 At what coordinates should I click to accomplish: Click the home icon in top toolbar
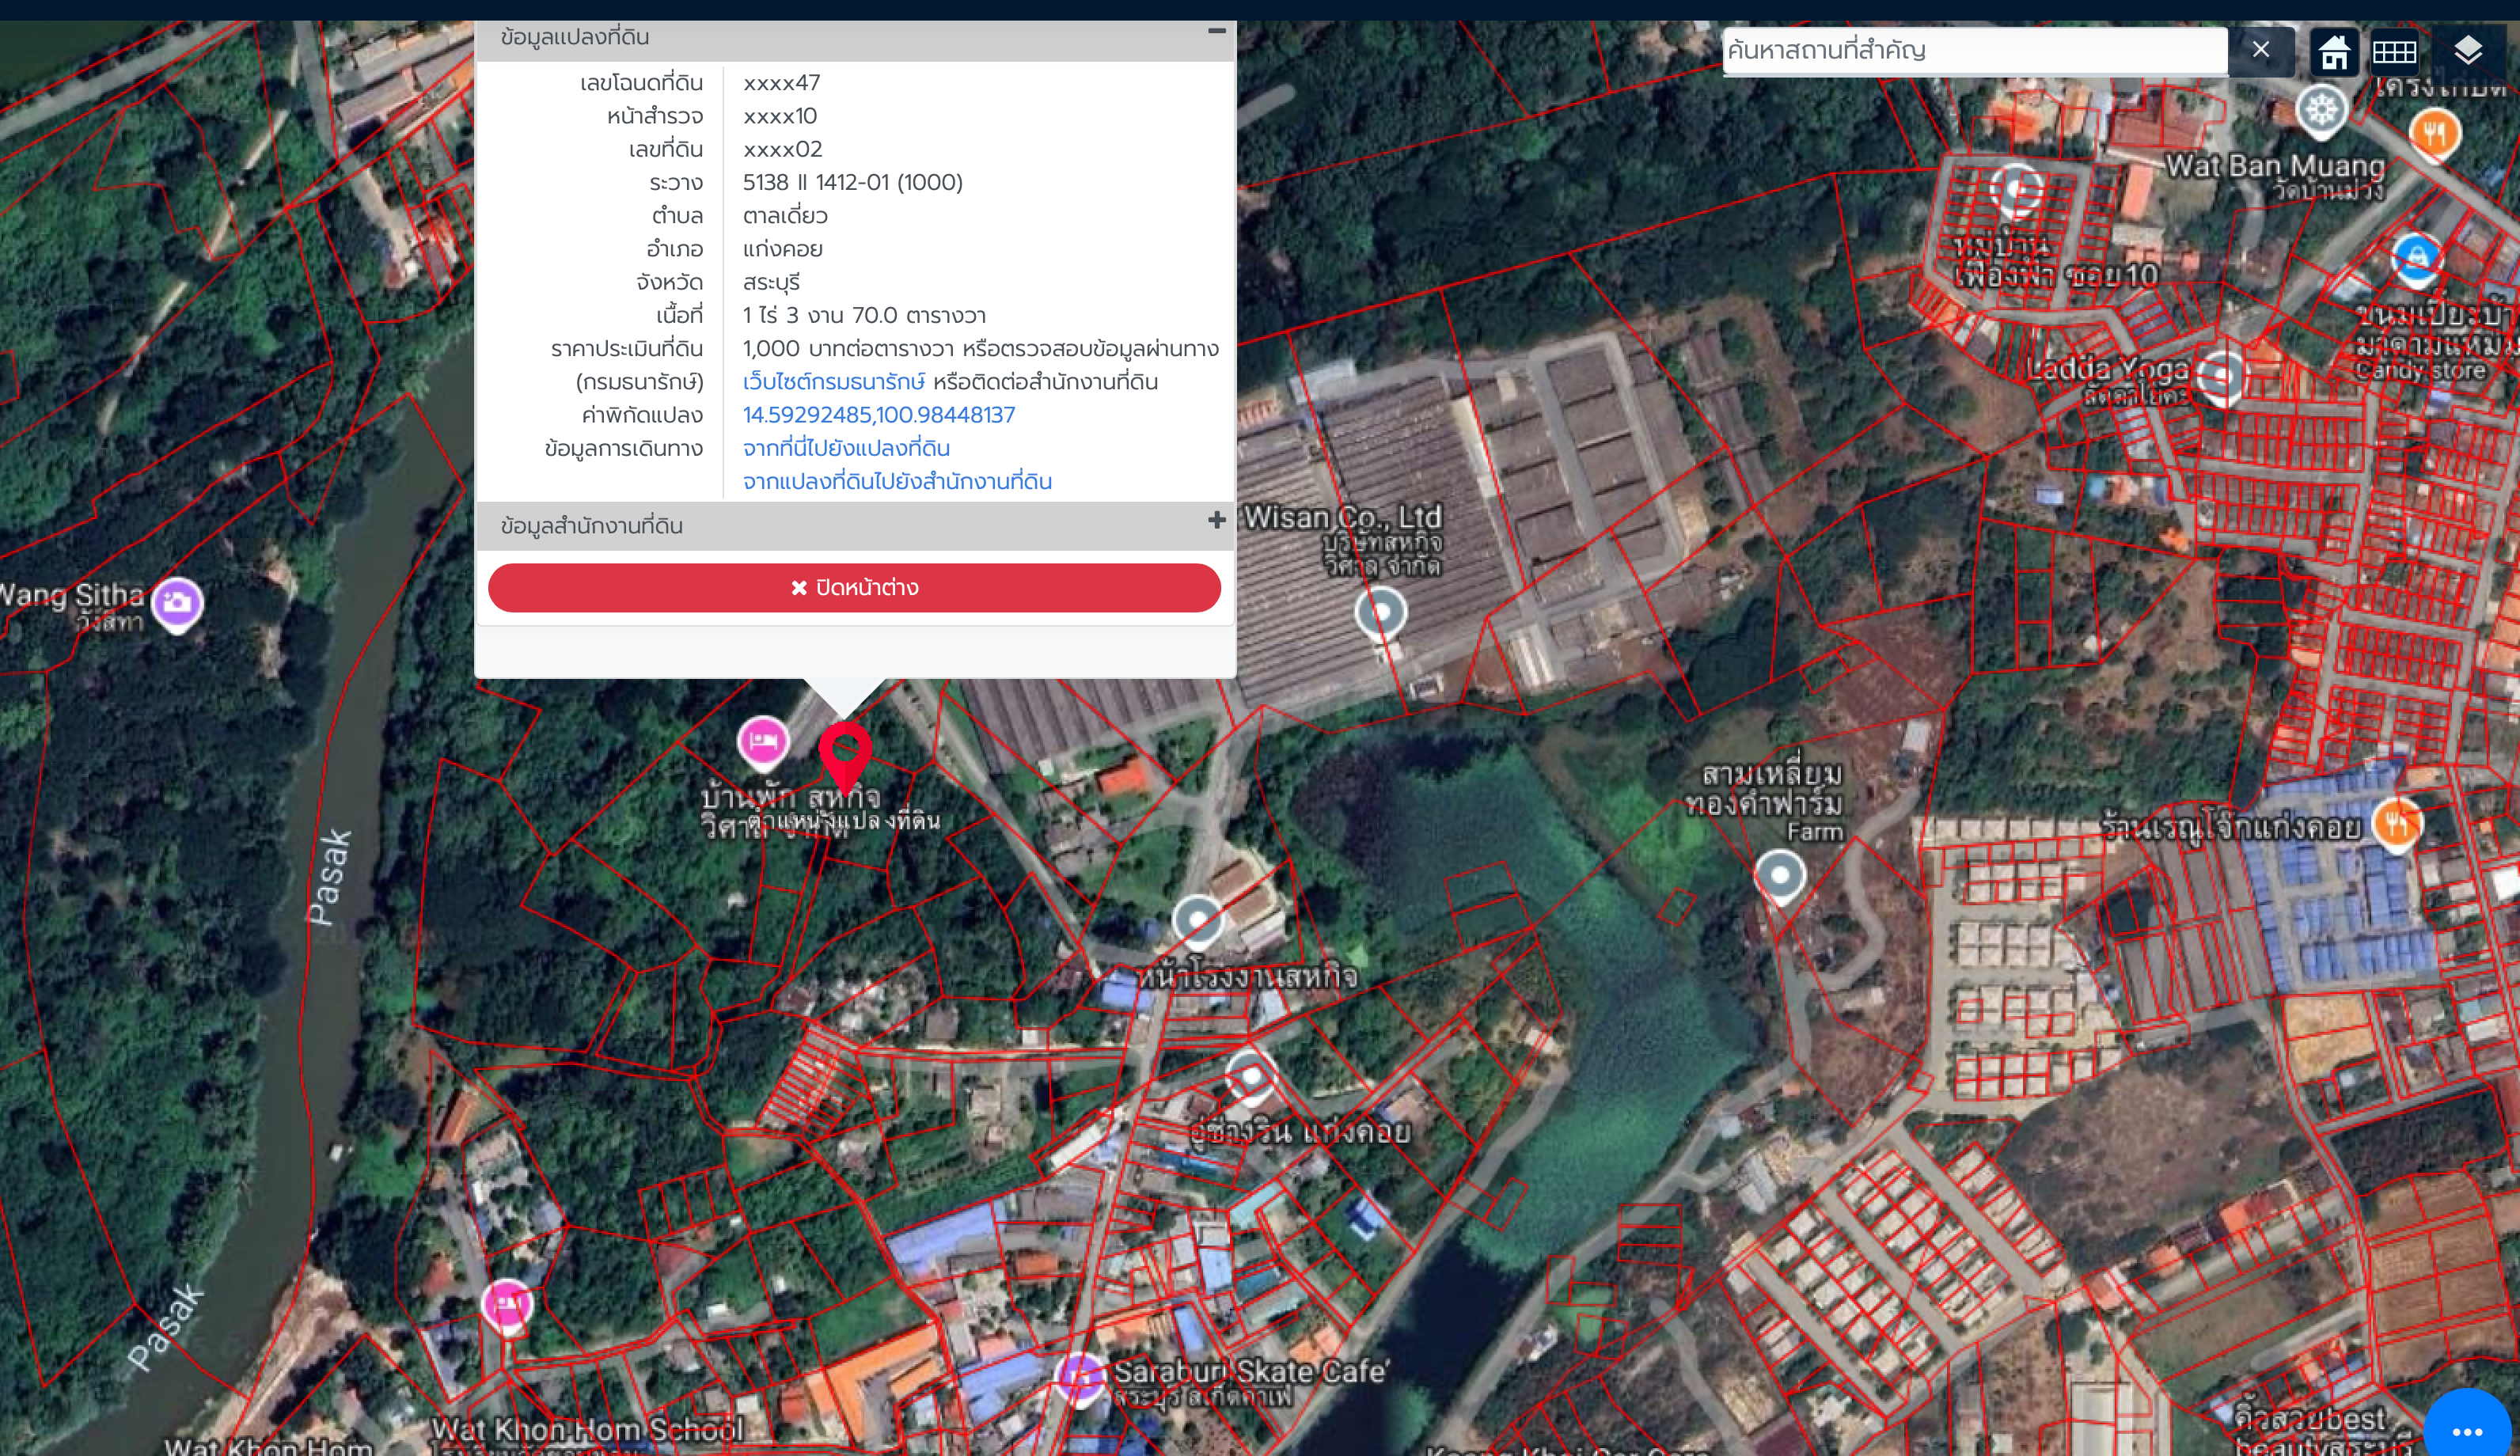point(2333,51)
